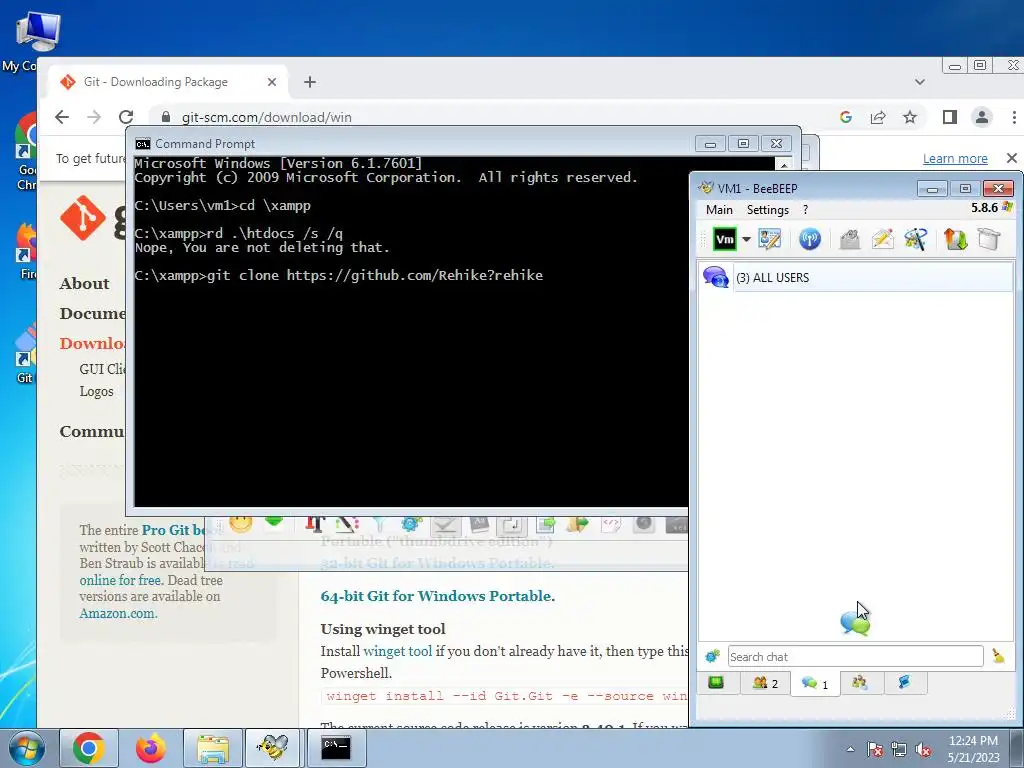Click the network tray icon

(x=899, y=749)
